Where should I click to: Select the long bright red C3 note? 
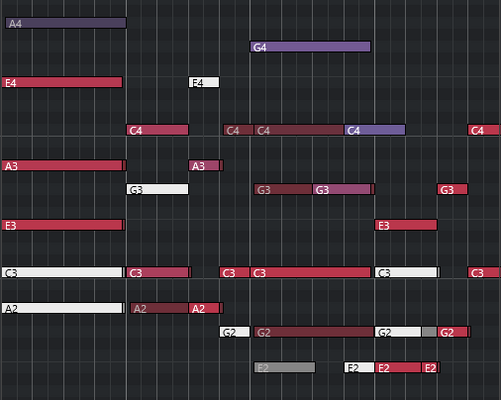(310, 272)
